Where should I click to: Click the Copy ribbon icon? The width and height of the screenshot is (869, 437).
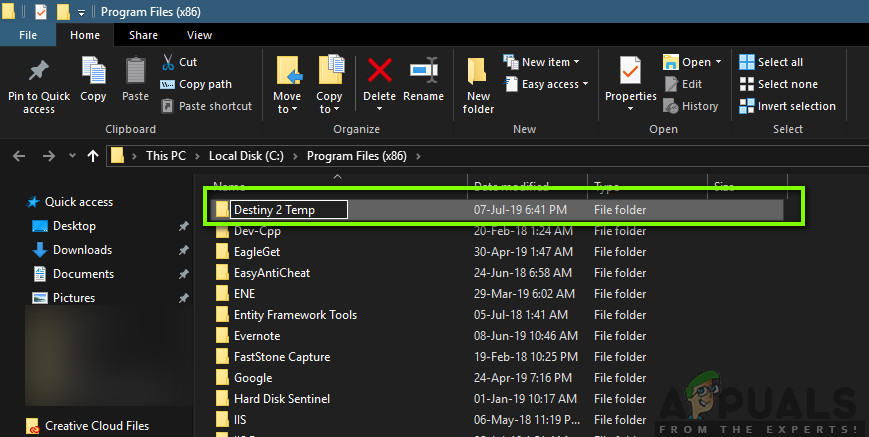pos(93,70)
